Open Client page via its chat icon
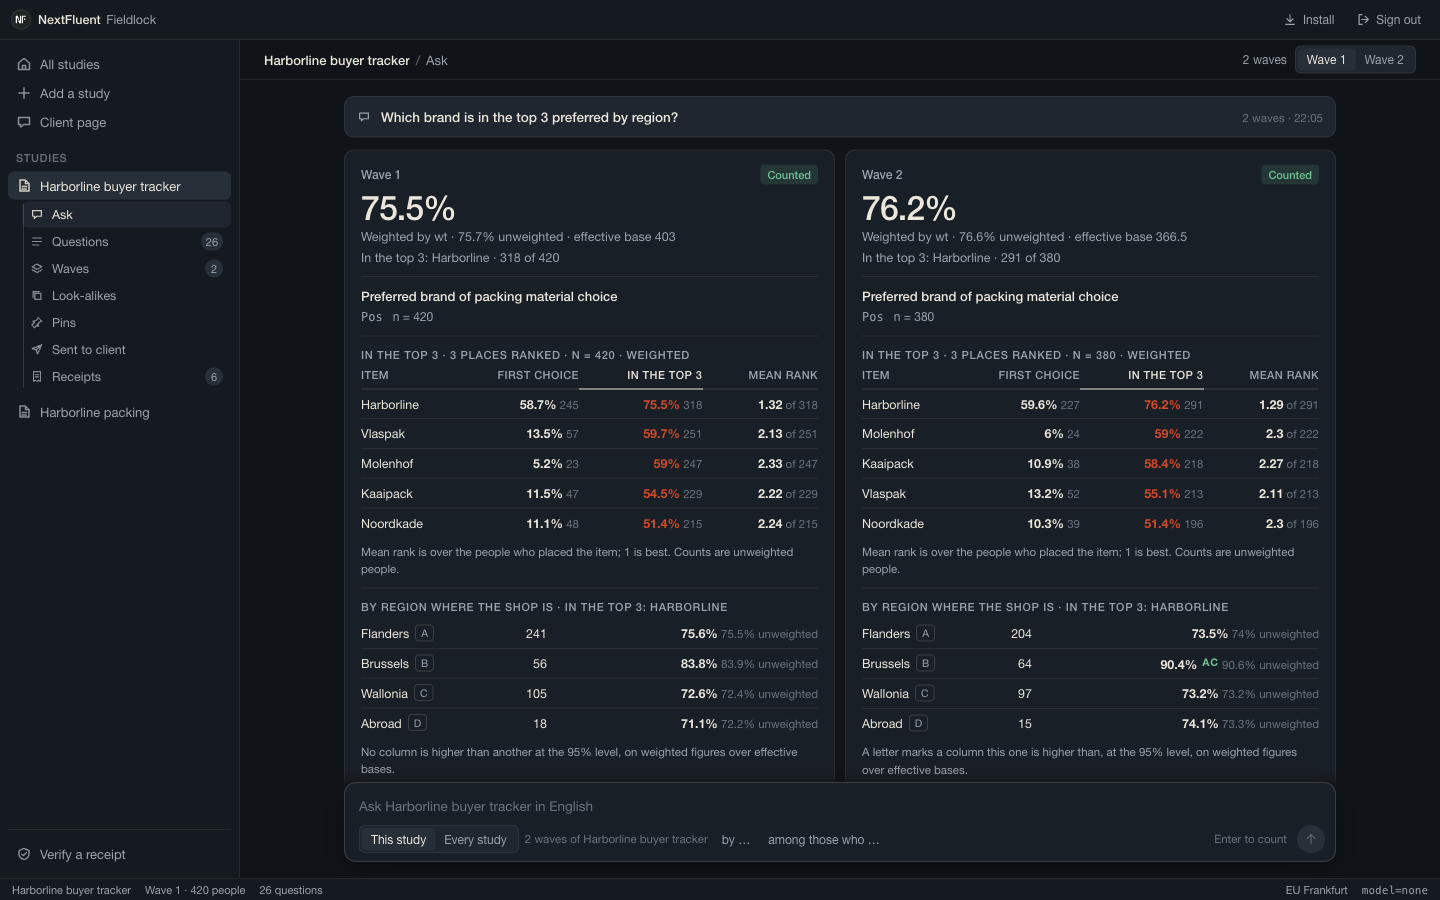 [24, 122]
